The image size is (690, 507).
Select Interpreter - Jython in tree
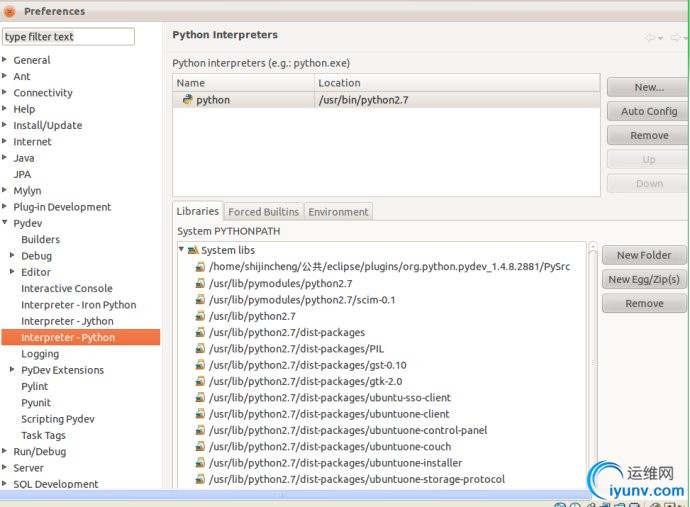click(67, 321)
